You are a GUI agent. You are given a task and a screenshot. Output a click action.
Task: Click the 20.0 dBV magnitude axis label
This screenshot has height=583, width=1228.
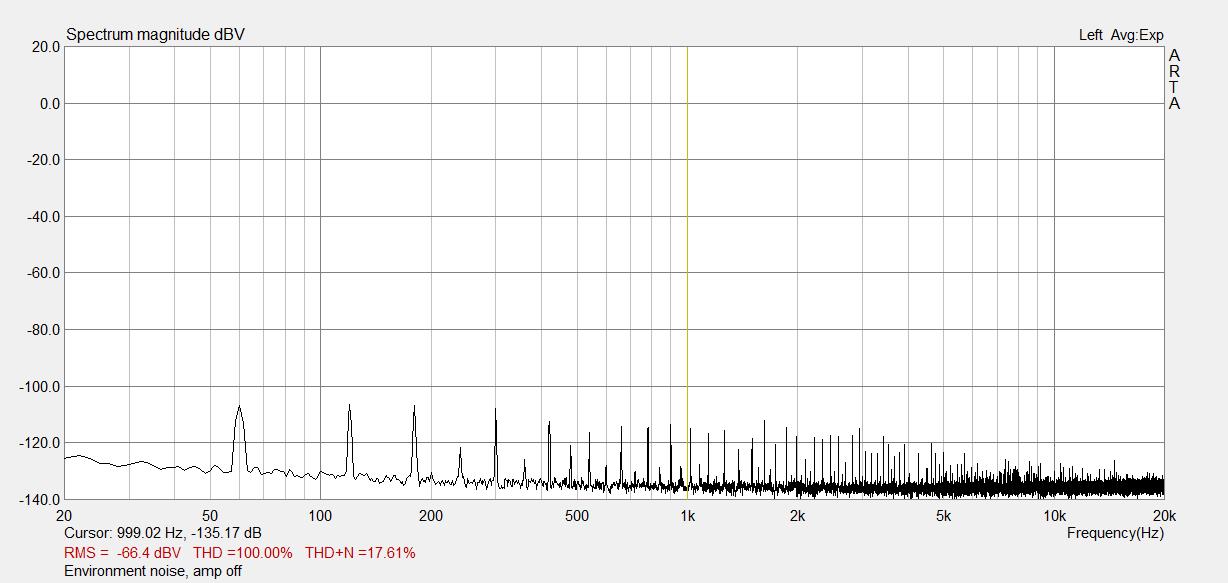(45, 47)
